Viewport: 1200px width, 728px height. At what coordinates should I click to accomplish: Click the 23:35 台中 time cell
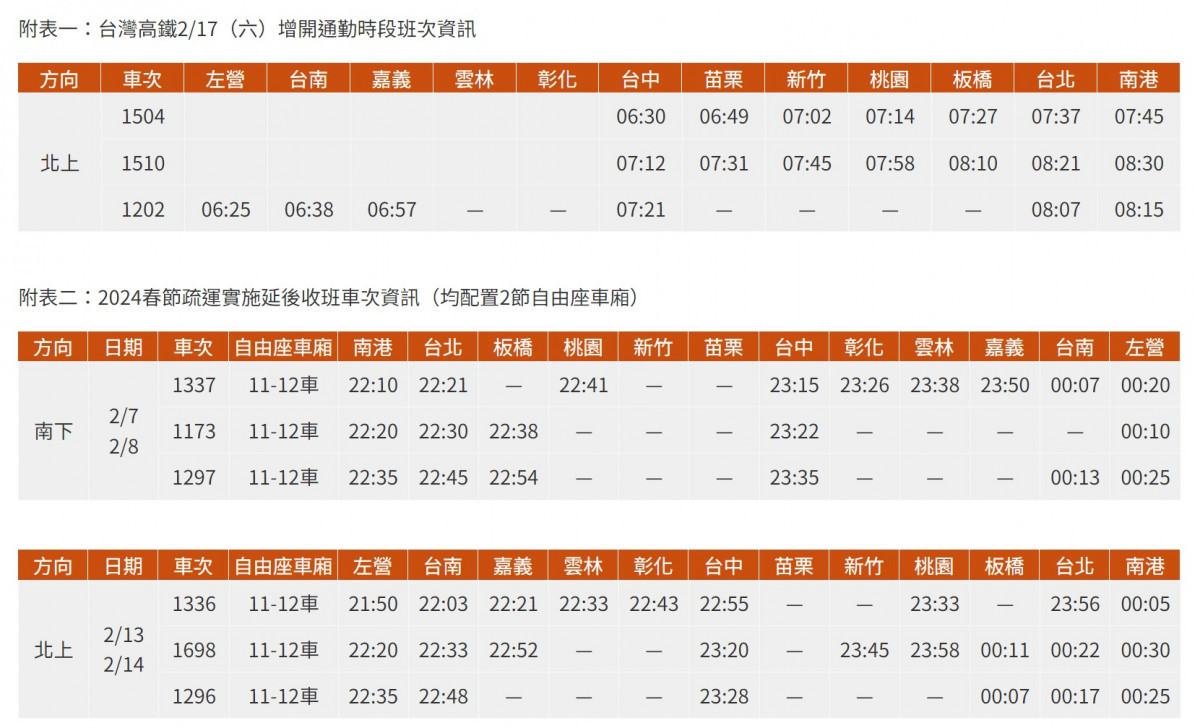point(794,478)
